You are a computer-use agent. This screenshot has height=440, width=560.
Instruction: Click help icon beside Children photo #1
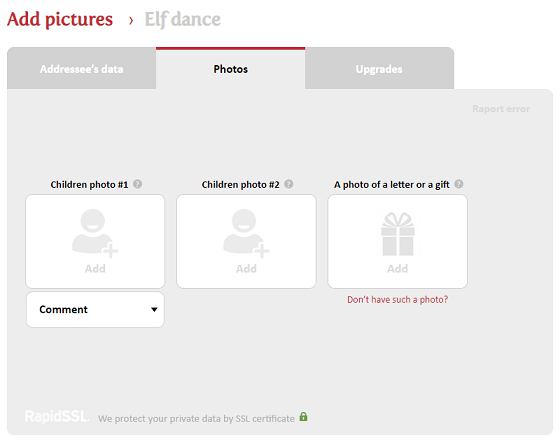coord(138,184)
